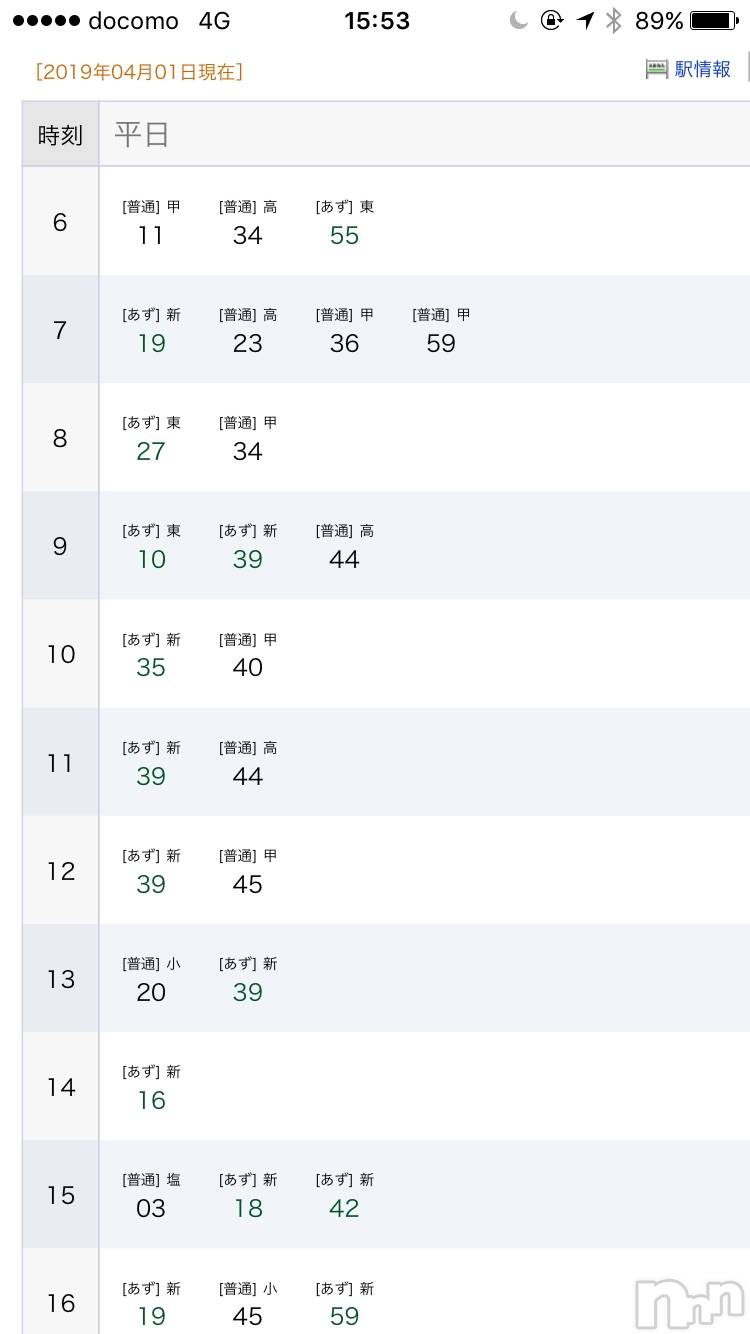750x1334 pixels.
Task: Open the 8:27 あずさ 東 departure
Action: [x=151, y=439]
